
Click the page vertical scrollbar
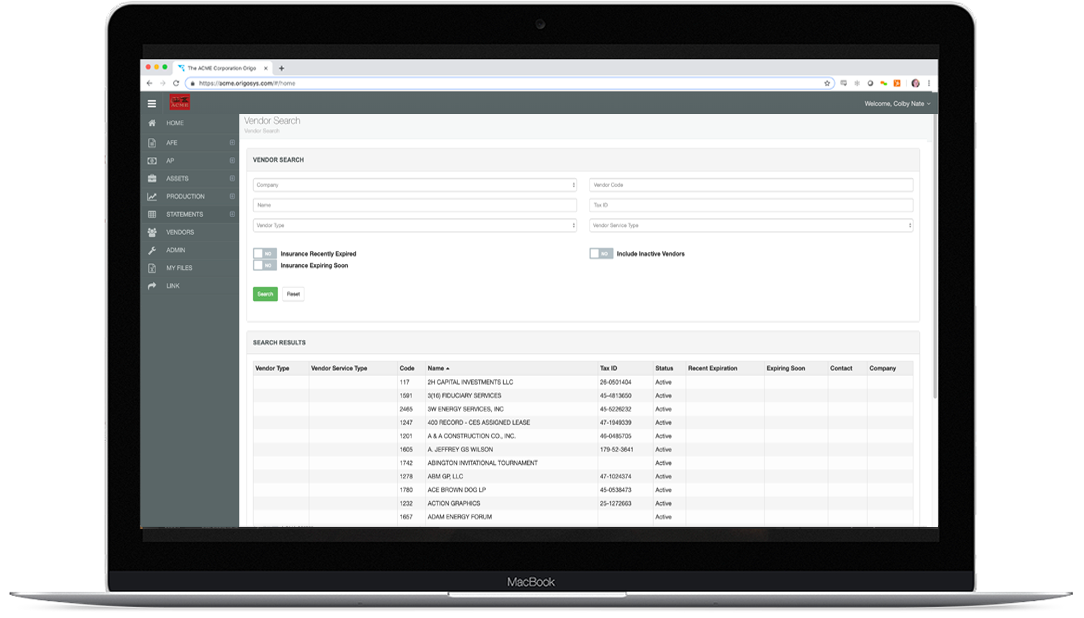[x=935, y=256]
